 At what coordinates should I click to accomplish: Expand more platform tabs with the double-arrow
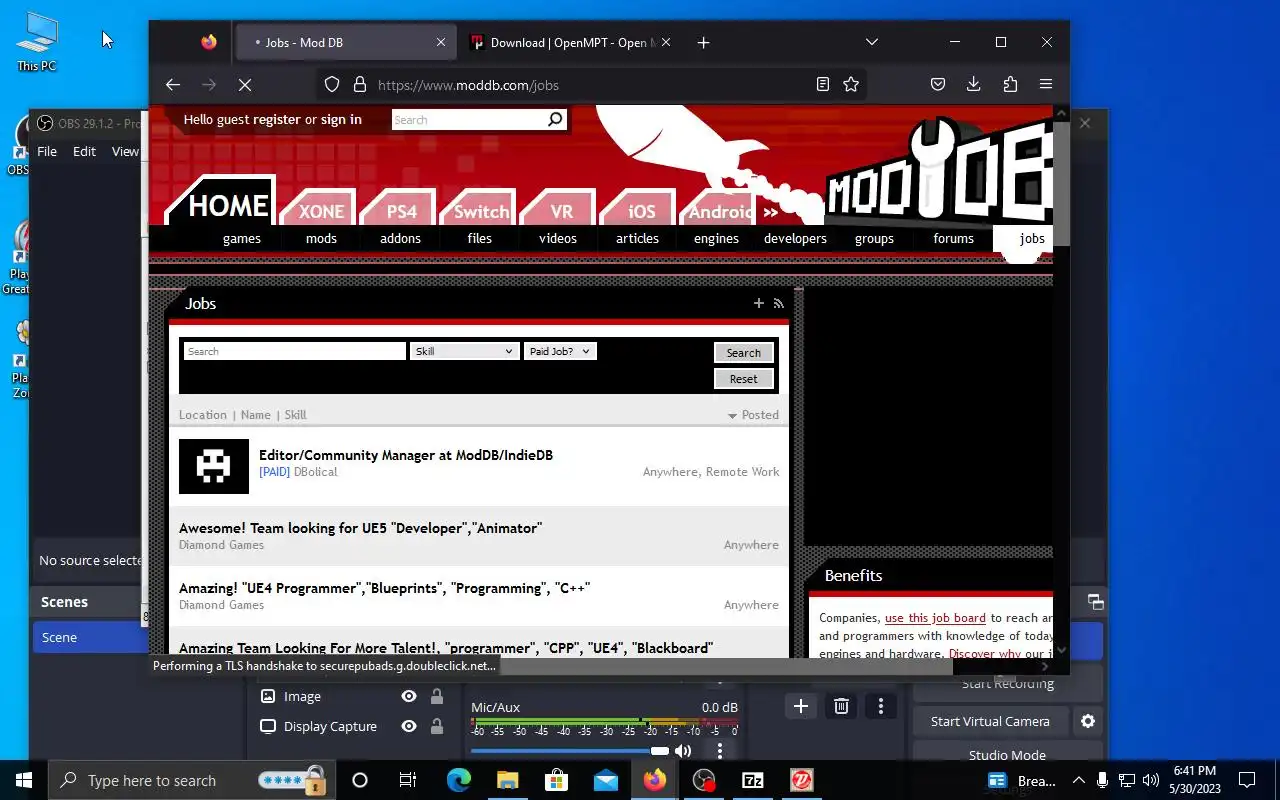tap(770, 212)
